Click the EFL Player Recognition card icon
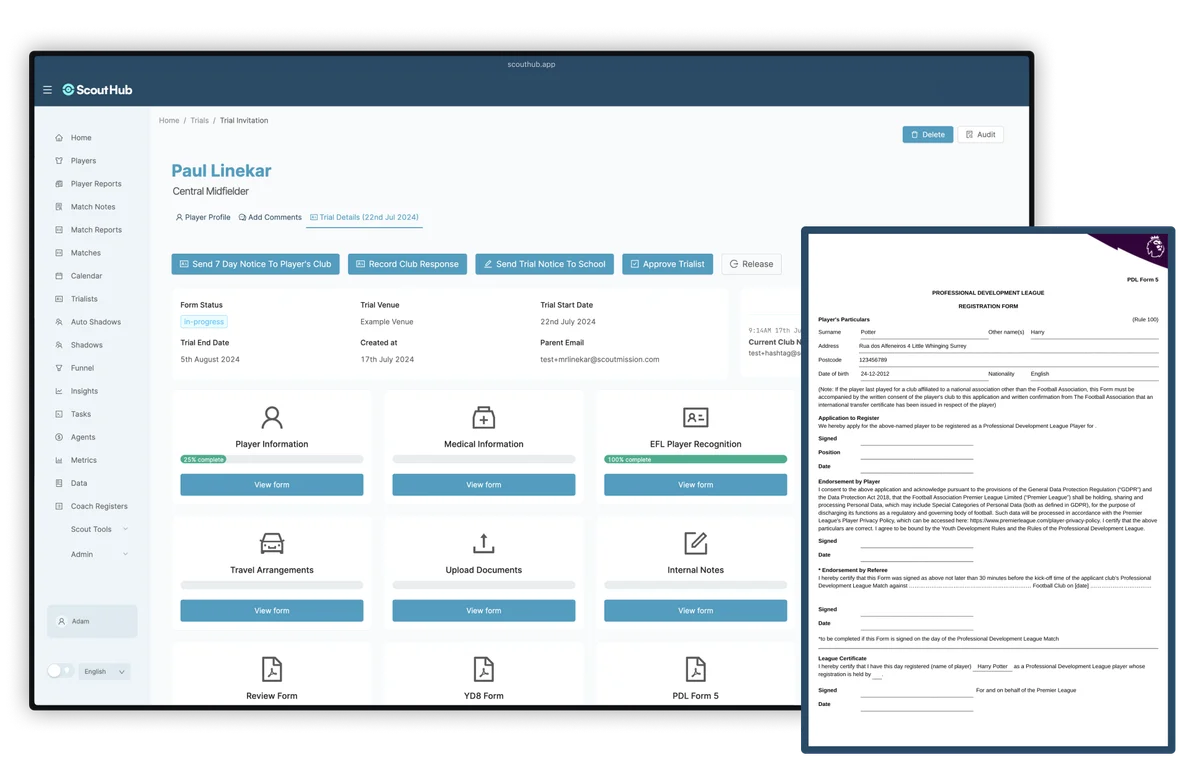Viewport: 1200px width, 784px height. (696, 417)
